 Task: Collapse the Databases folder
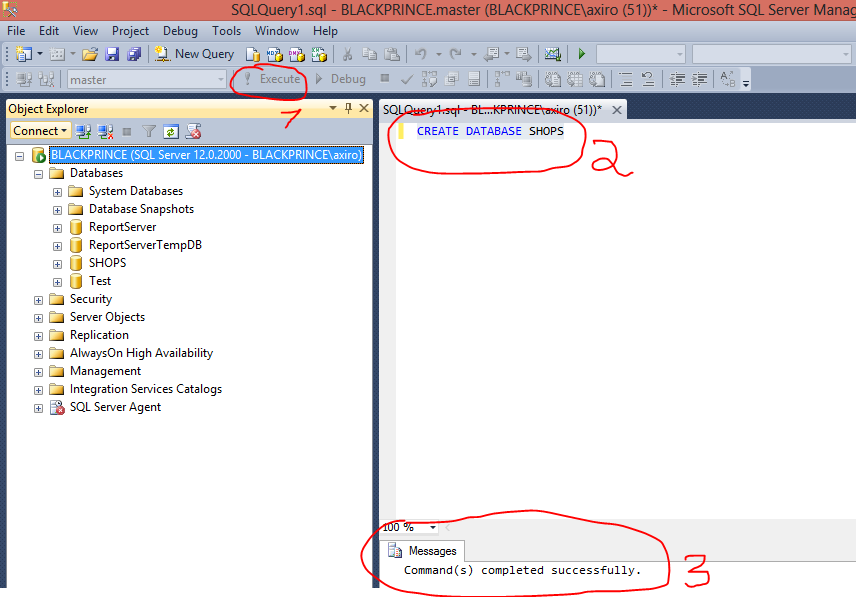38,174
